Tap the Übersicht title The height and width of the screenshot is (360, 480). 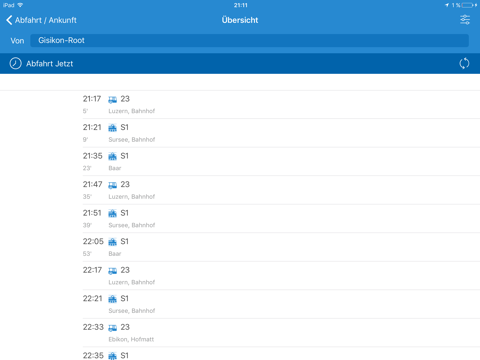[x=240, y=20]
